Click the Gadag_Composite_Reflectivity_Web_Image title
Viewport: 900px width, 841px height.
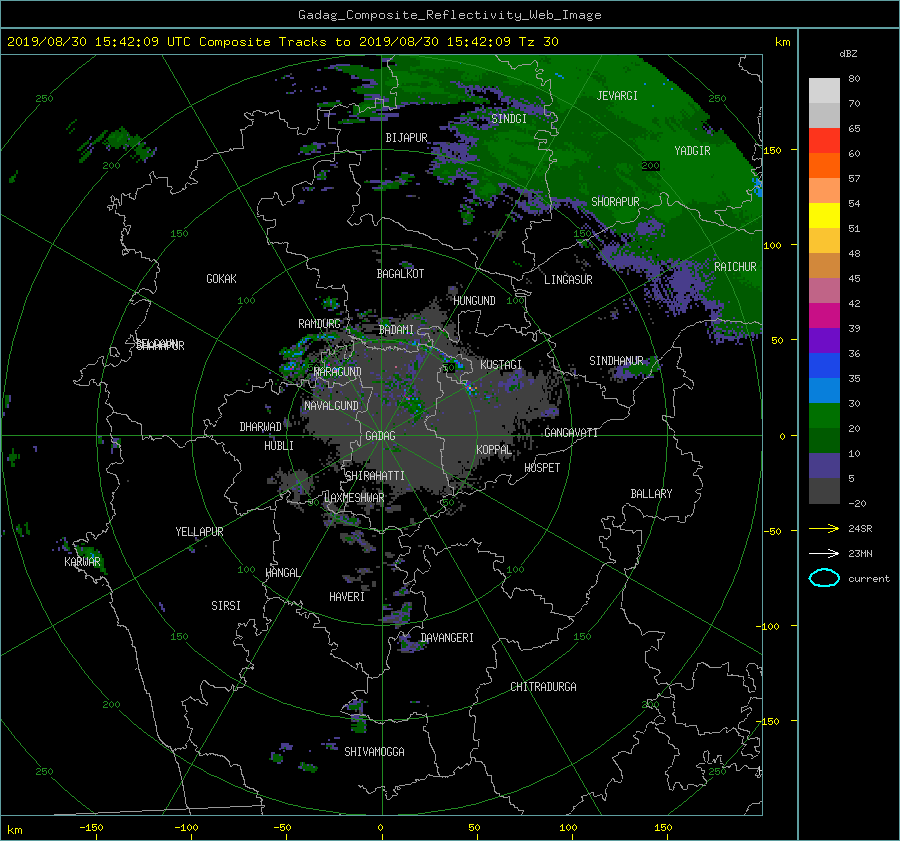pos(449,15)
